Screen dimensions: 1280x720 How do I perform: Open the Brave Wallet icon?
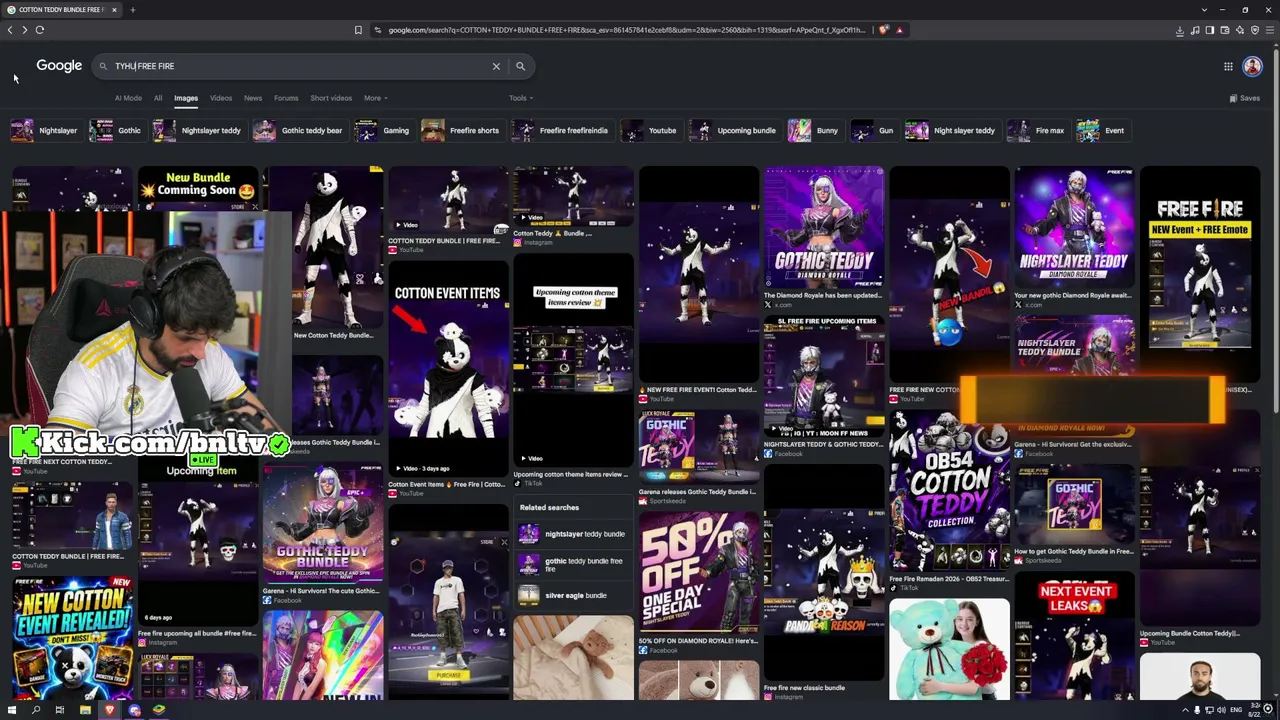[x=1225, y=30]
